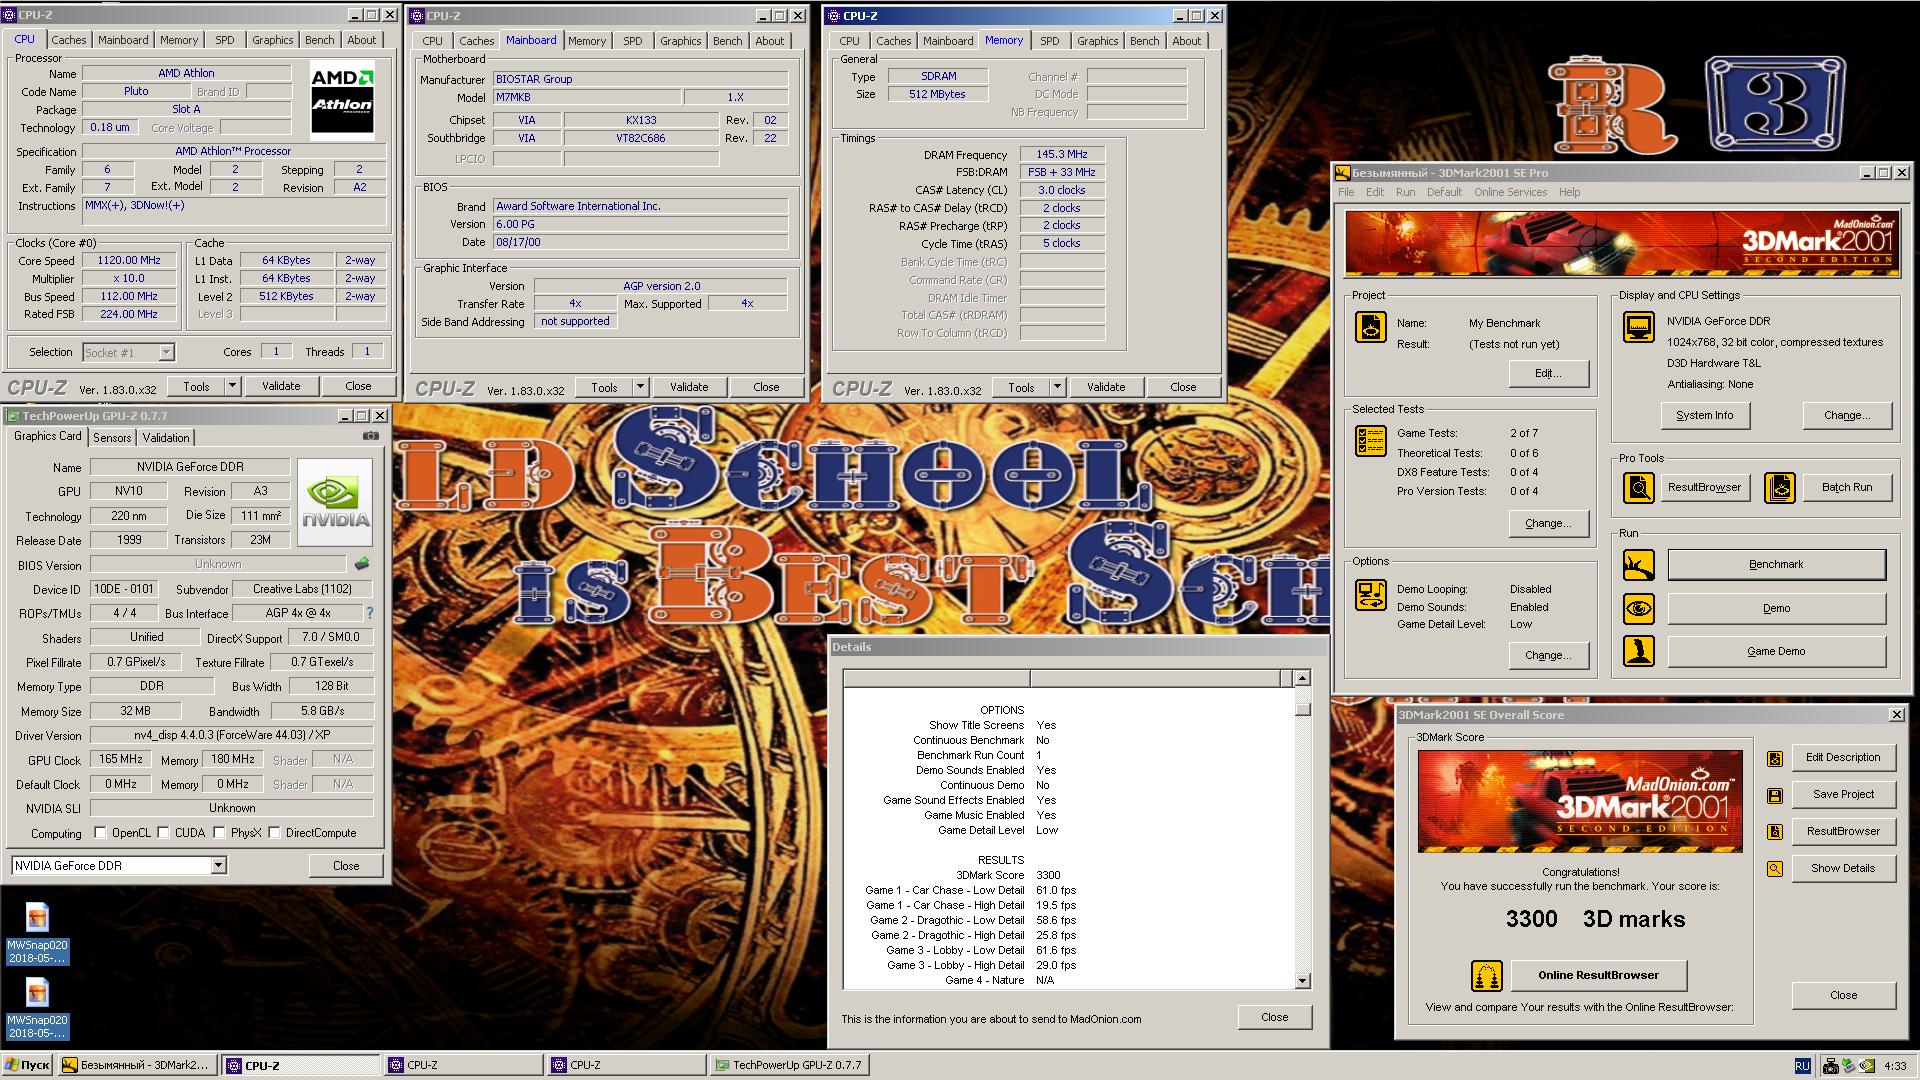This screenshot has width=1920, height=1080.
Task: Toggle the DirectCompute checkbox
Action: pos(274,832)
